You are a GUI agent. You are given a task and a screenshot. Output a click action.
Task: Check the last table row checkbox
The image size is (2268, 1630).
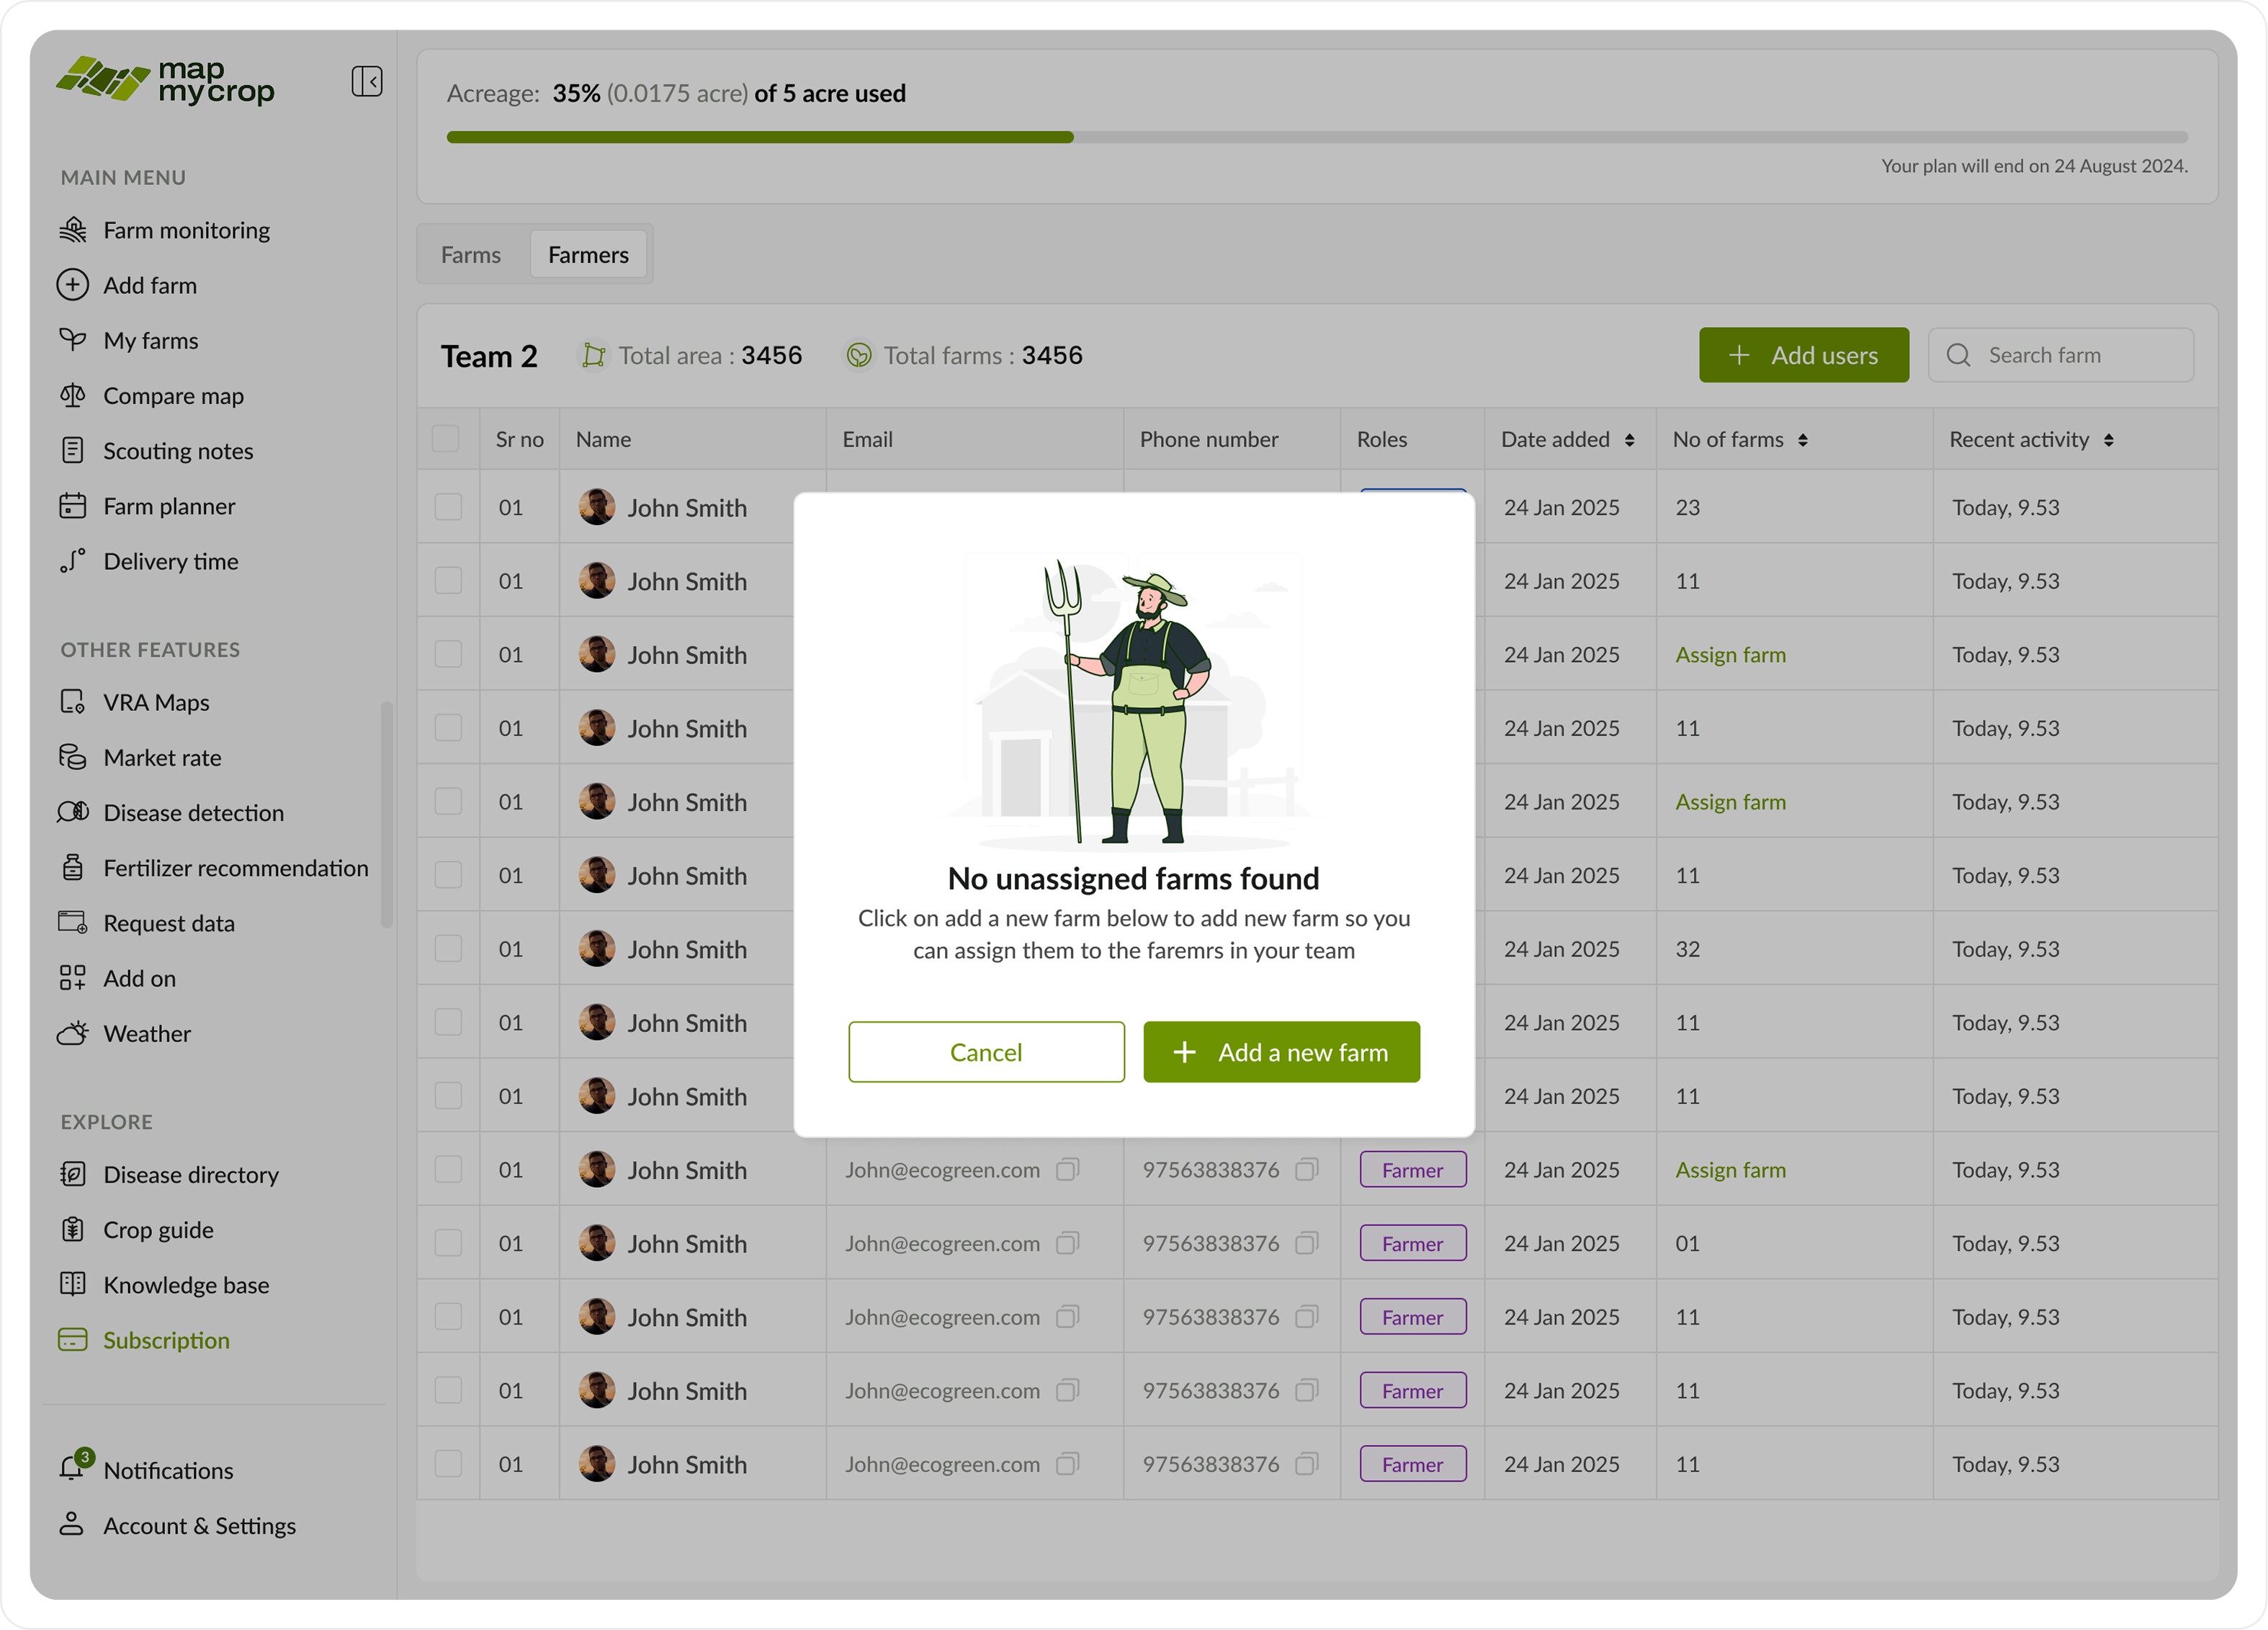(448, 1464)
